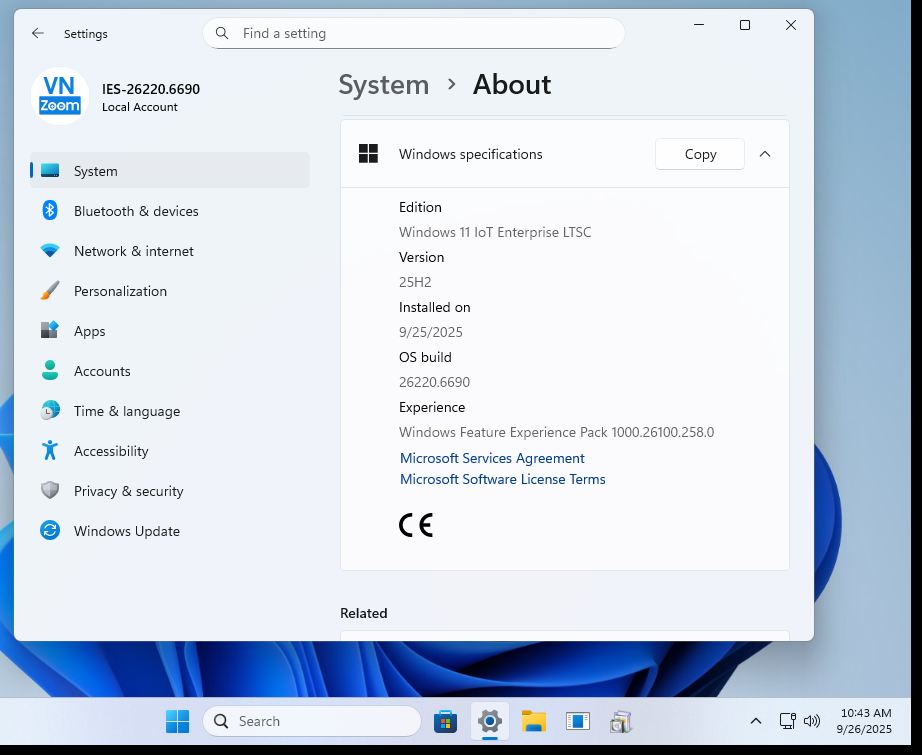Open the clock showing 10:43 AM

865,721
